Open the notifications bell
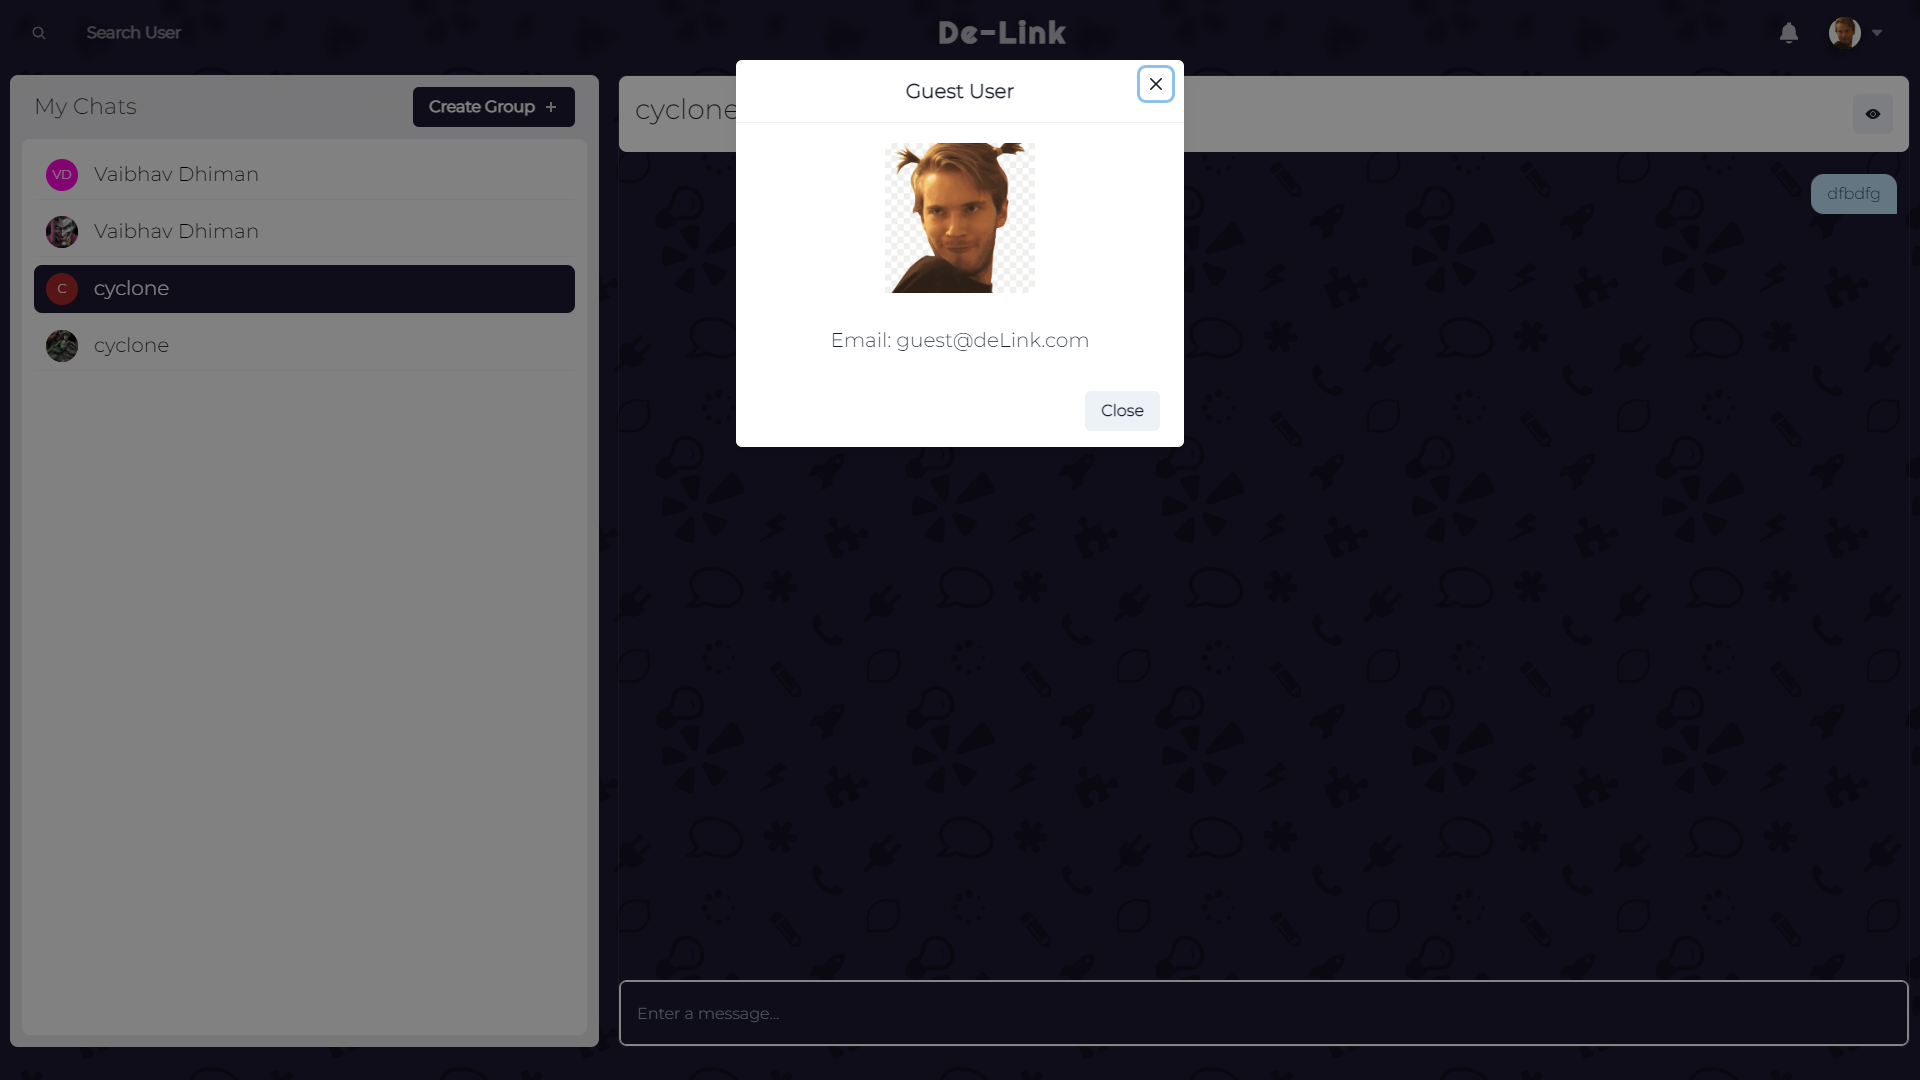1920x1080 pixels. [x=1788, y=33]
